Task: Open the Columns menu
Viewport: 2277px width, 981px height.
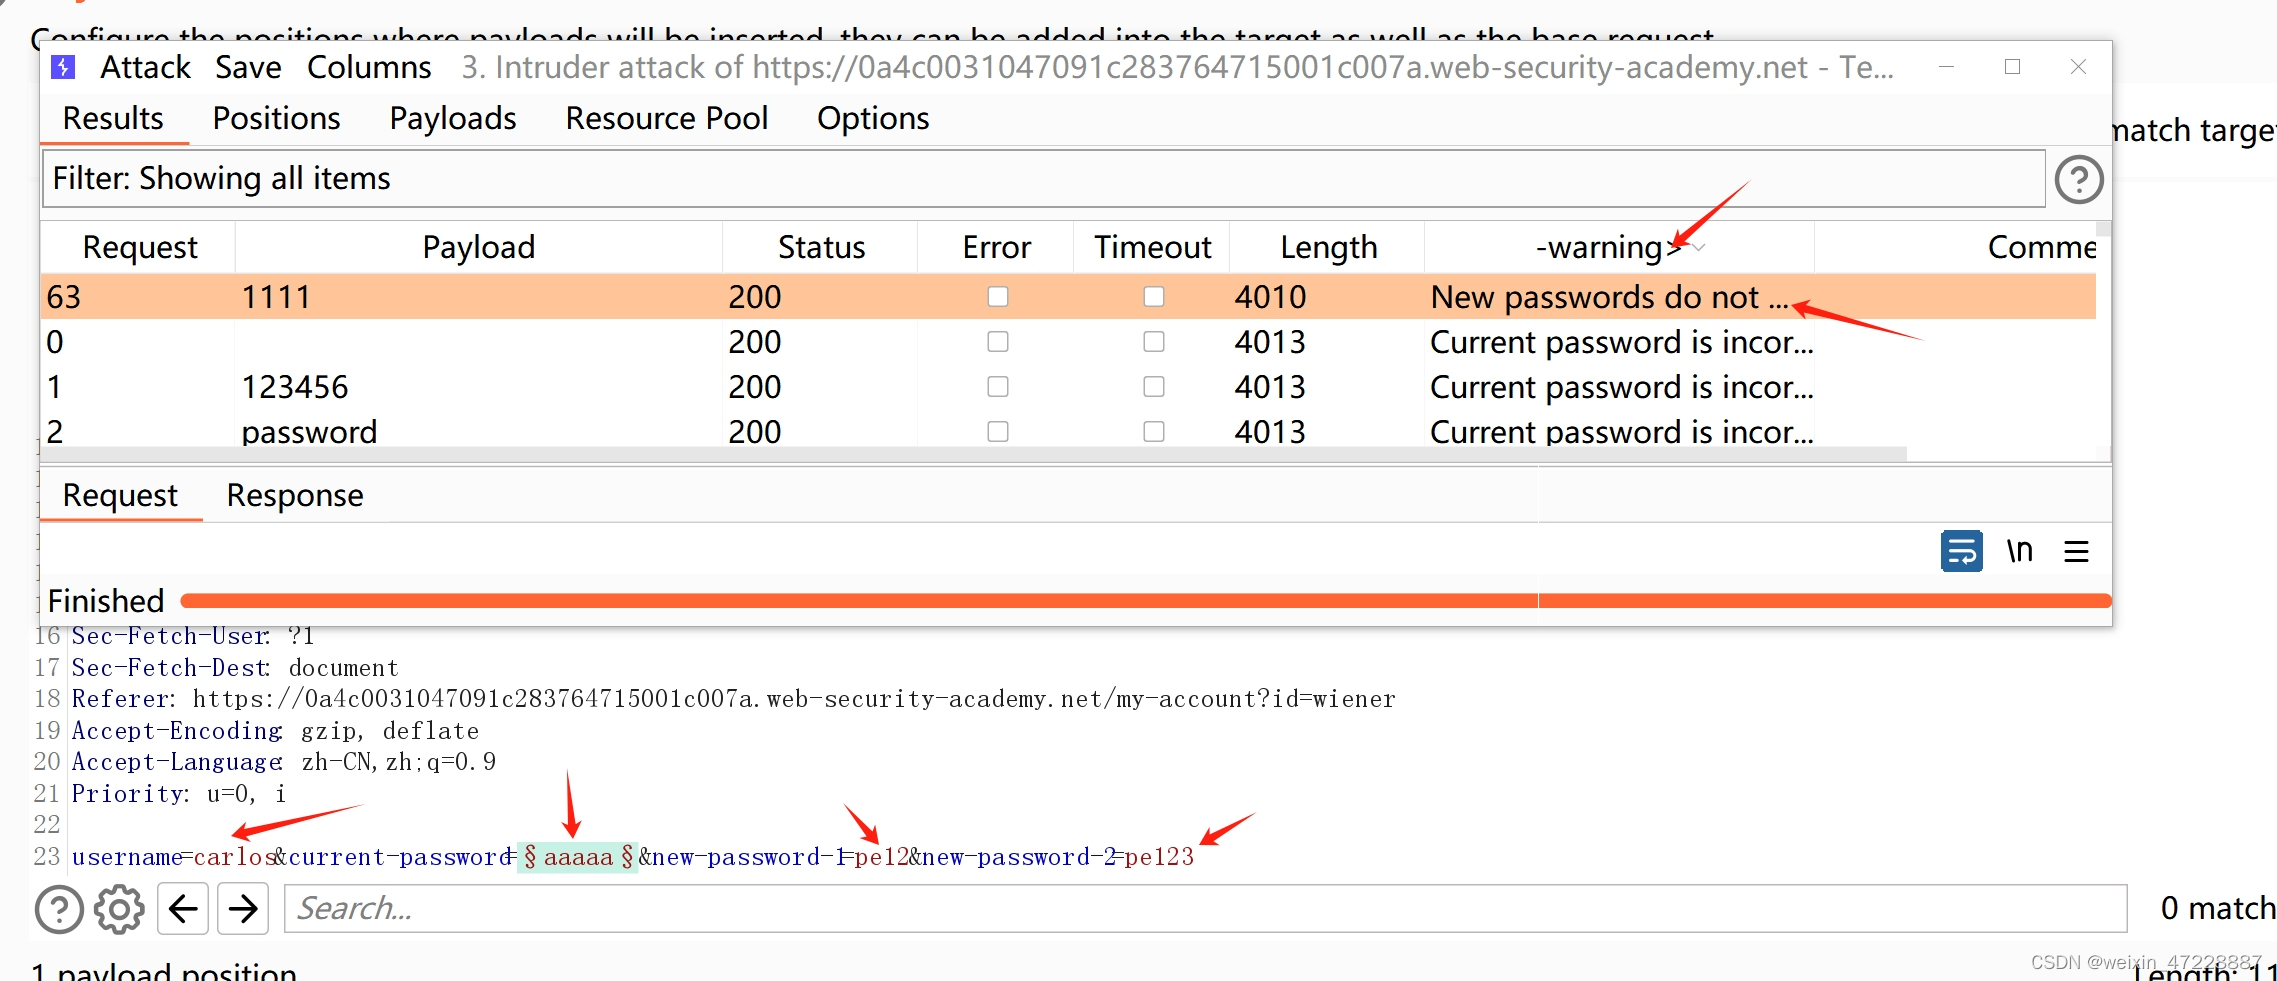Action: click(x=369, y=67)
